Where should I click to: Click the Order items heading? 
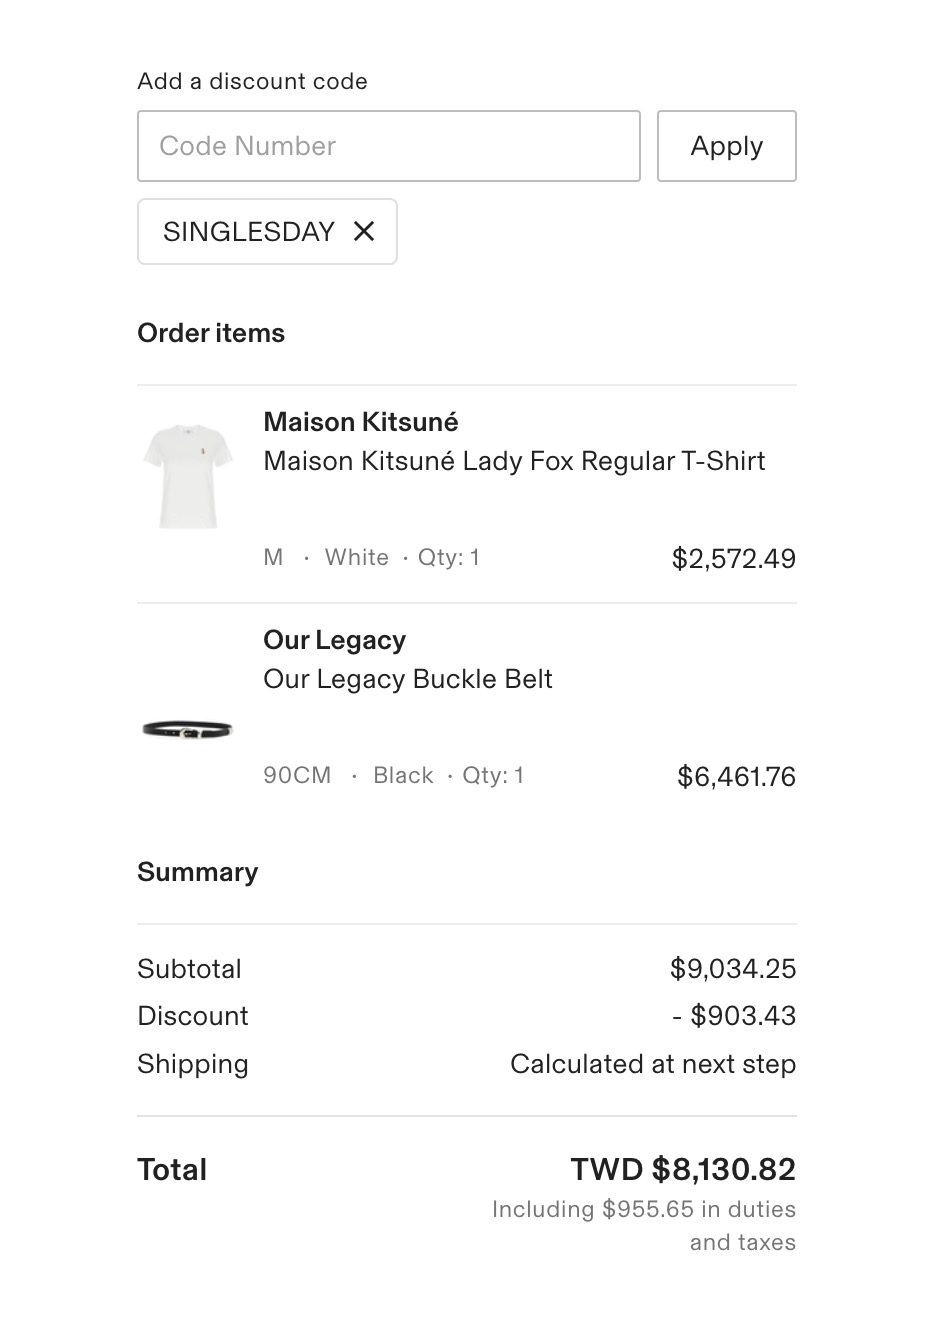click(x=211, y=333)
